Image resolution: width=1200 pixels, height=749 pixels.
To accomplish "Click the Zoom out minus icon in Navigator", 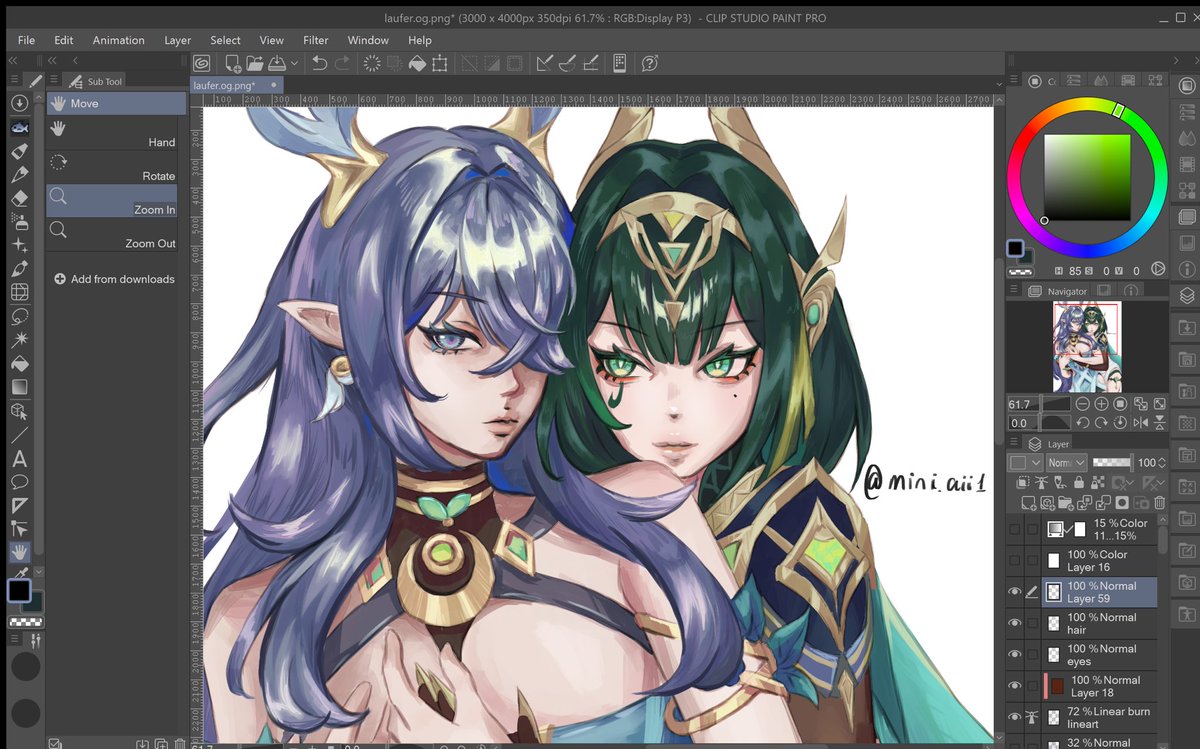I will [x=1084, y=404].
